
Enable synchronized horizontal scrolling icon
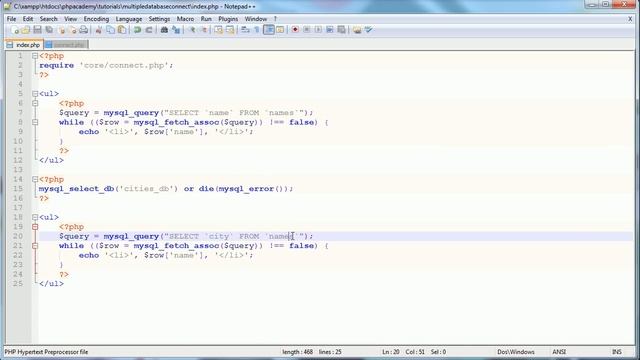pos(230,30)
